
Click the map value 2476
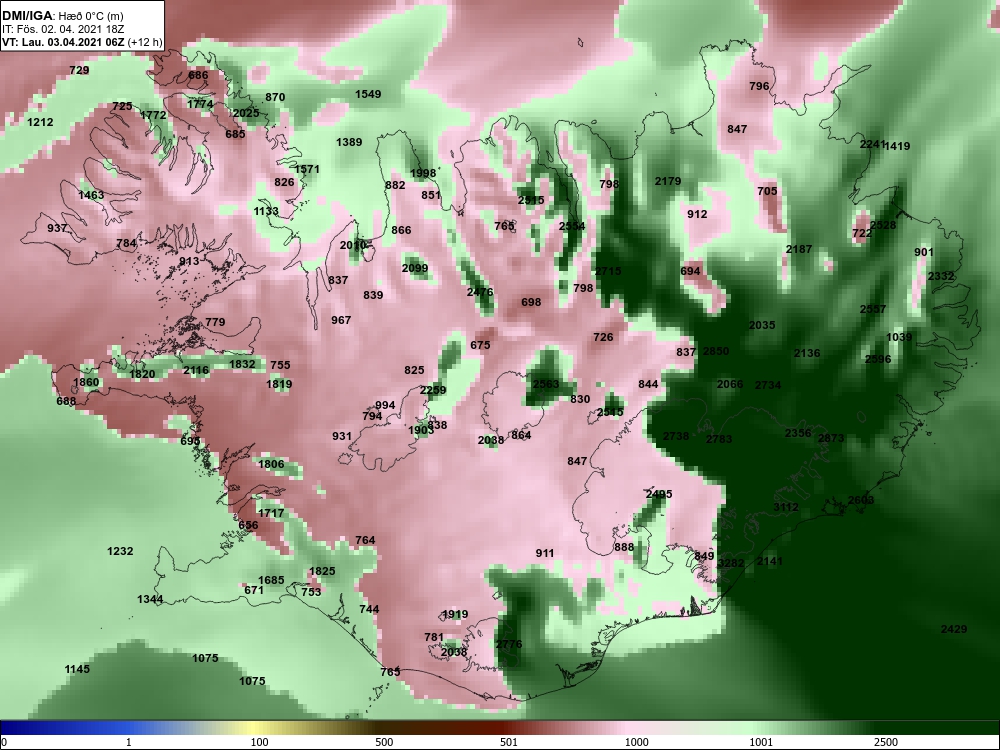[x=480, y=292]
